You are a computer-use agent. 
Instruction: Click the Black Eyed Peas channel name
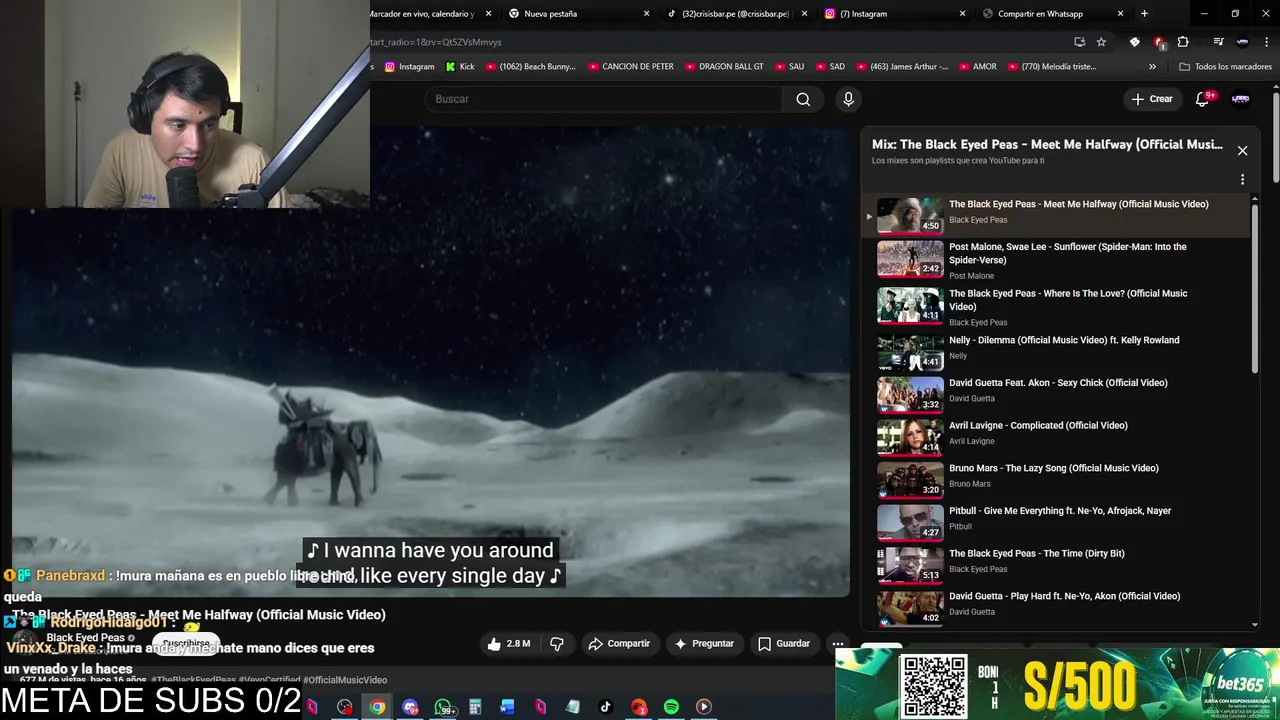click(x=85, y=638)
